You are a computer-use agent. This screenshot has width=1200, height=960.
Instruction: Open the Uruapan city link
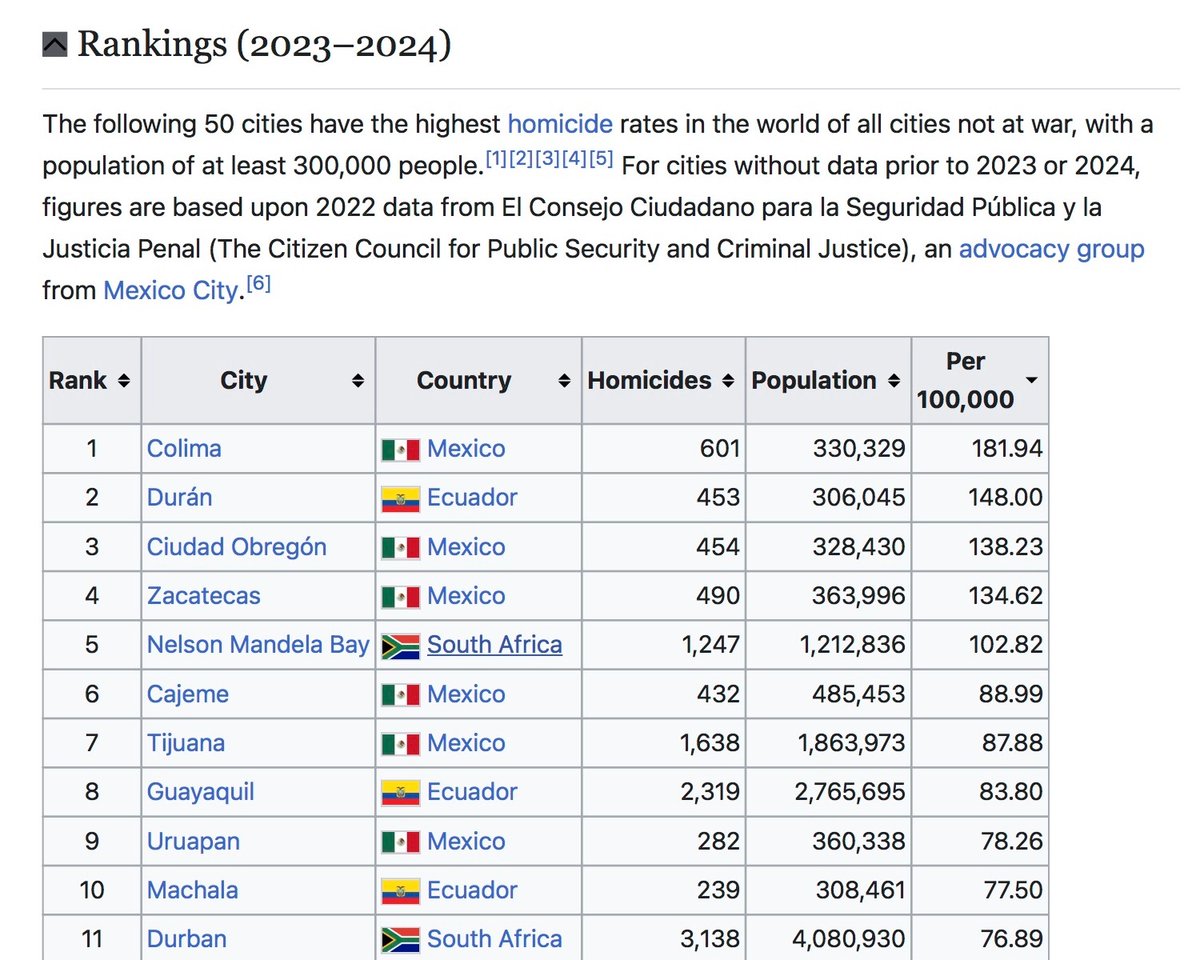193,841
